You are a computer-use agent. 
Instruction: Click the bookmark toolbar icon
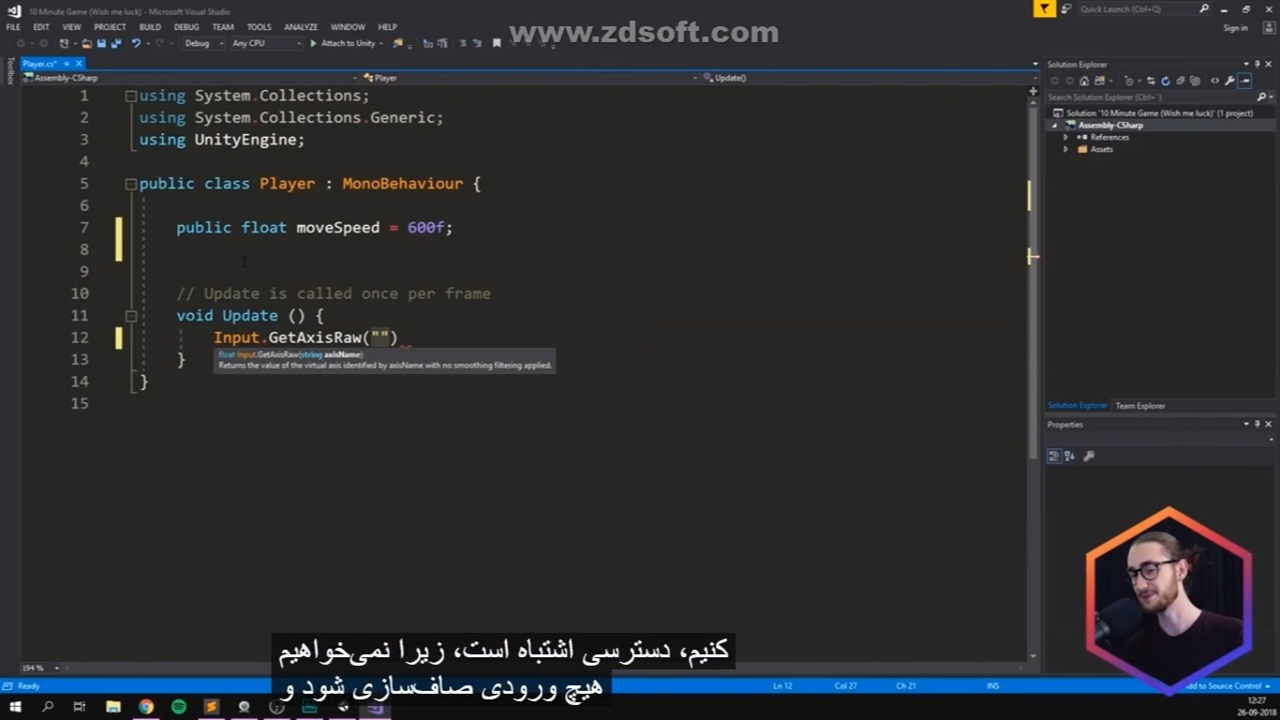(496, 44)
